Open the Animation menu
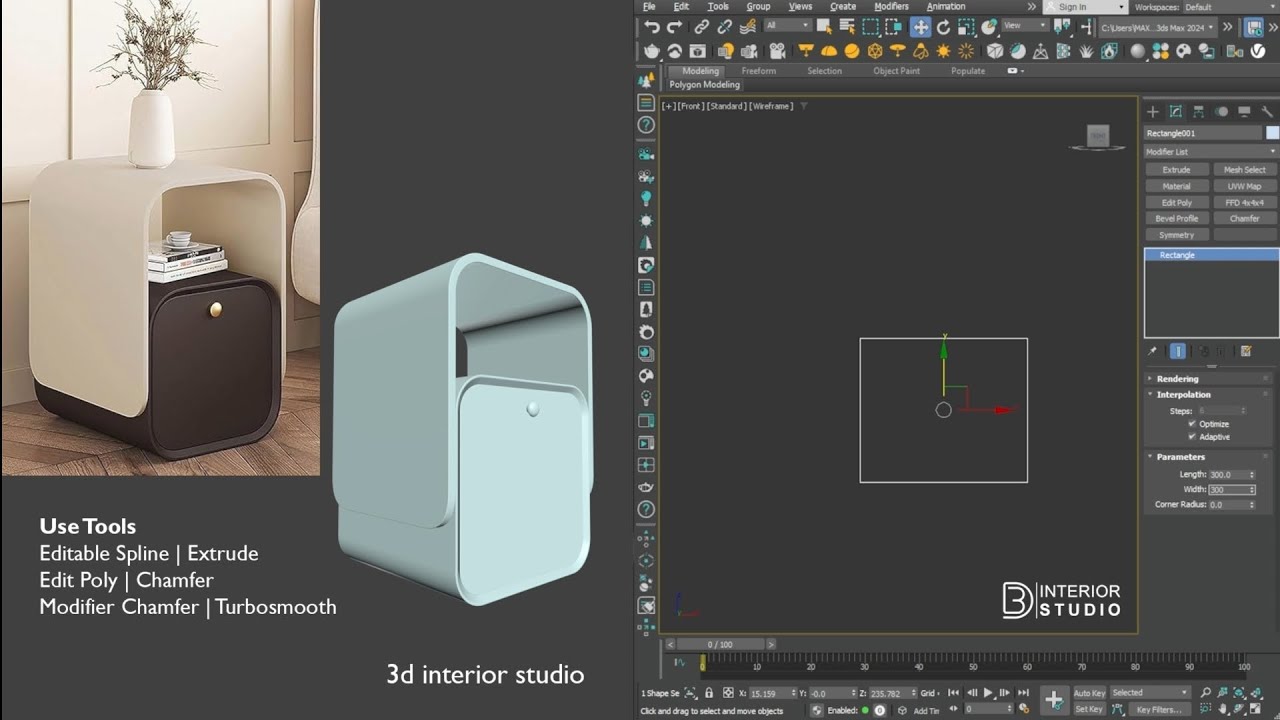1280x720 pixels. (945, 6)
